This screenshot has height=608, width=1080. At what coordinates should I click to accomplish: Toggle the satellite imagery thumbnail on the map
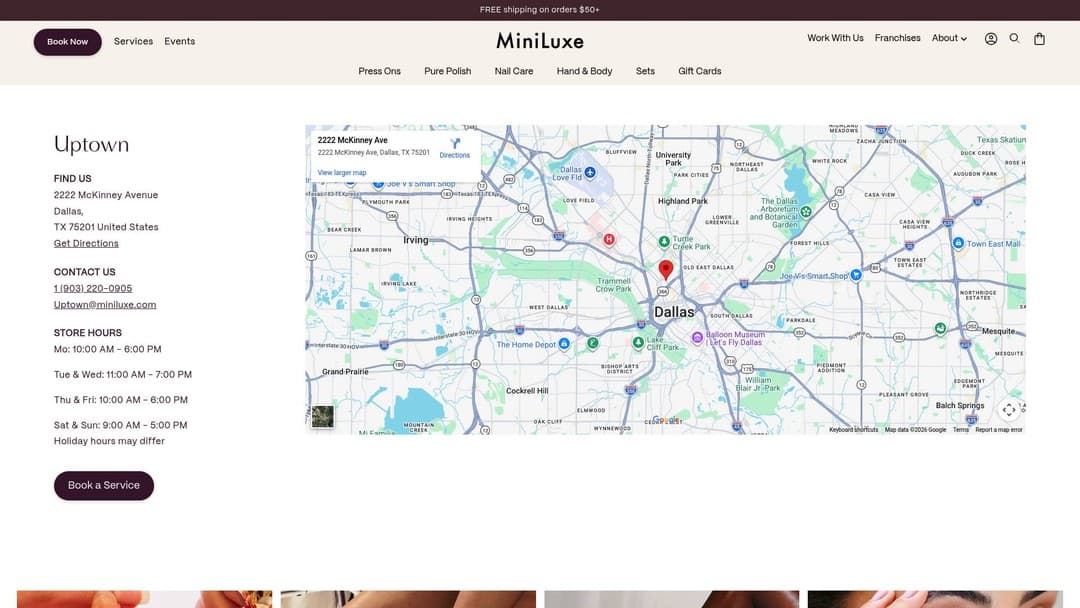coord(322,415)
